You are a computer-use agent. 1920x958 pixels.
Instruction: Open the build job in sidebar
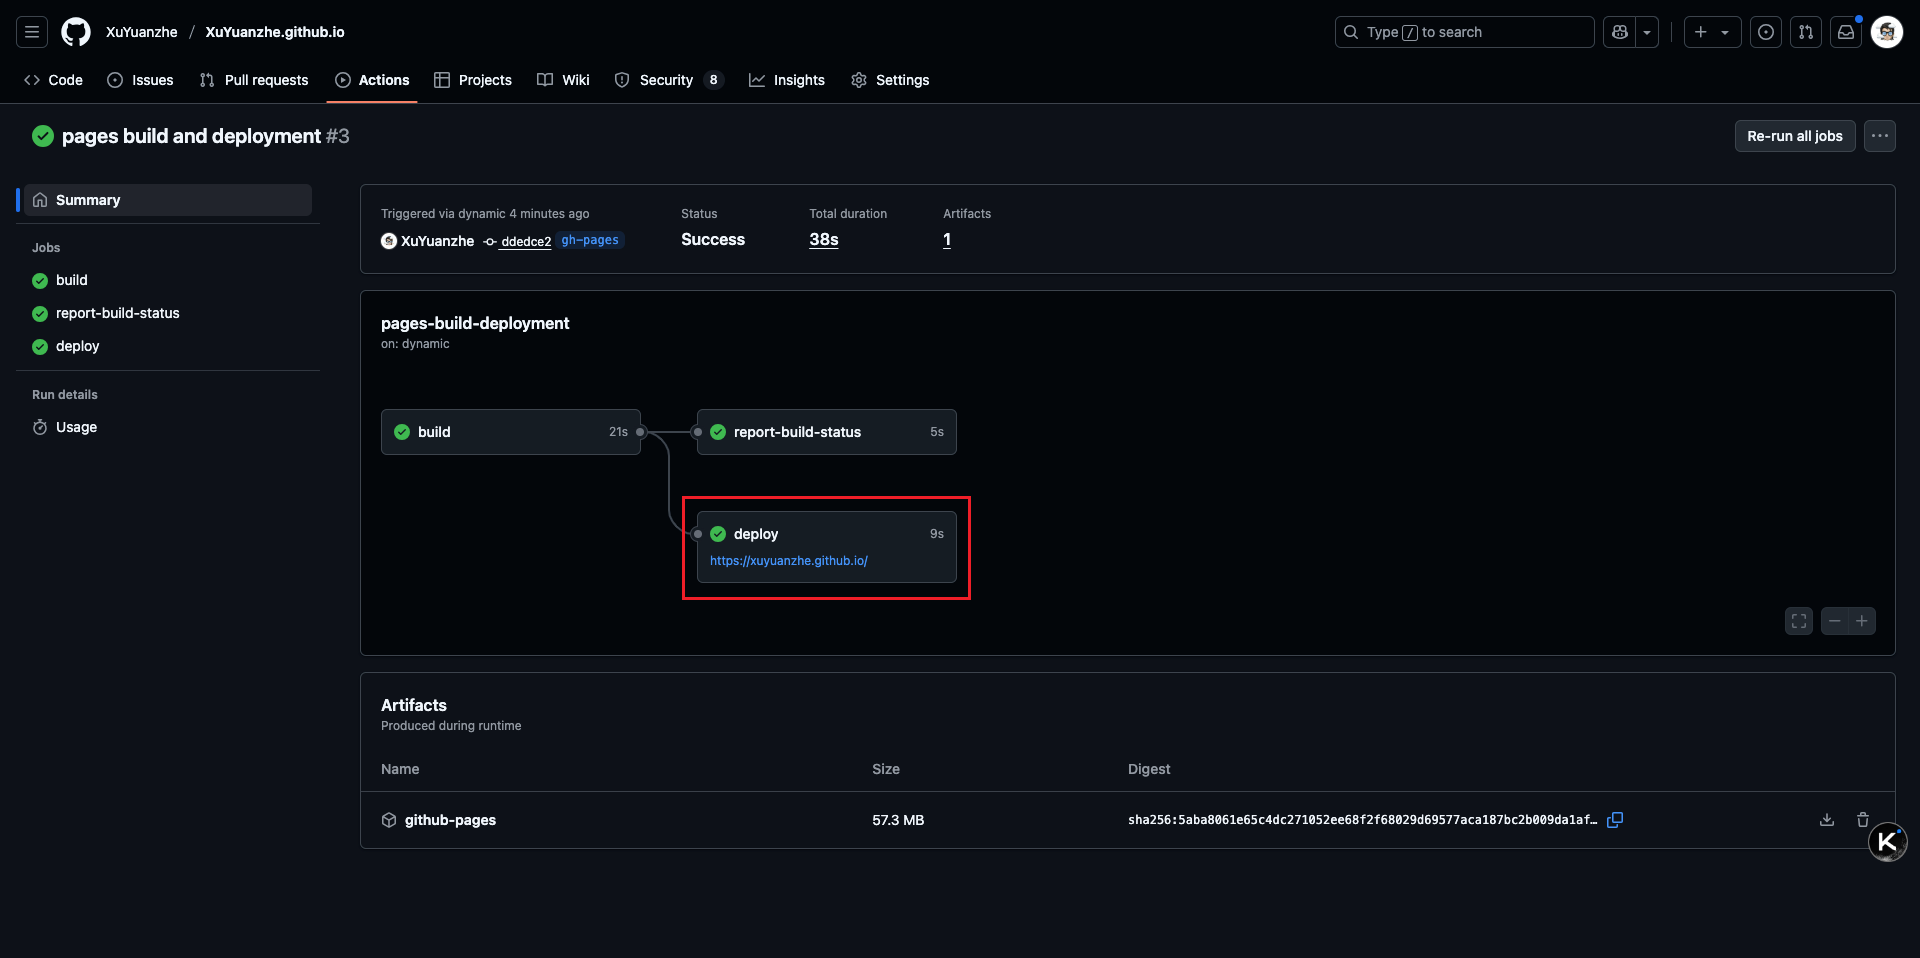(168, 280)
